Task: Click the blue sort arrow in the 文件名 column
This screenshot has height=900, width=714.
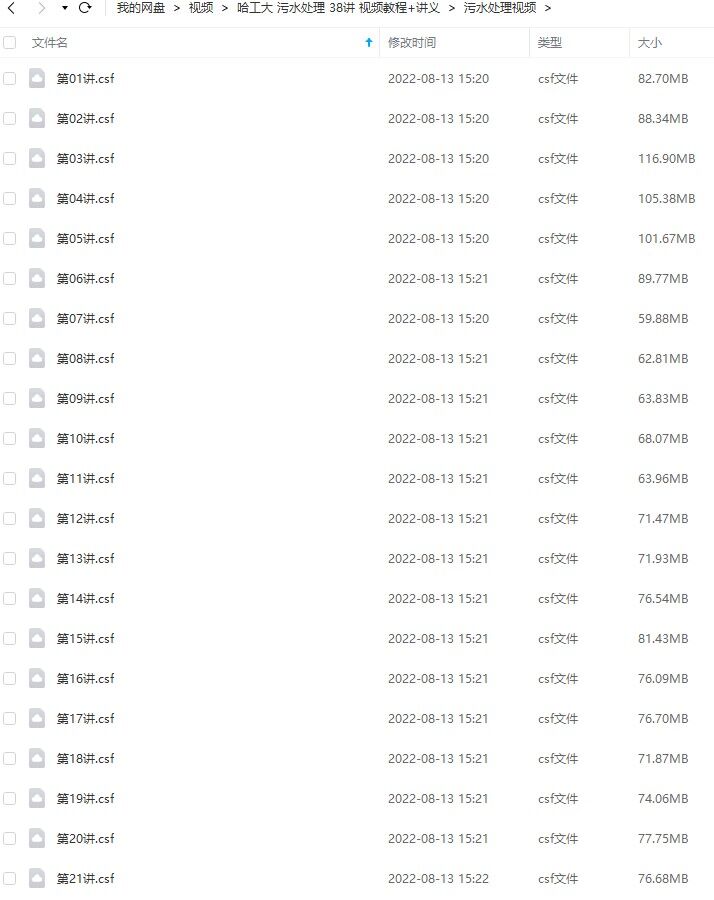Action: tap(368, 42)
